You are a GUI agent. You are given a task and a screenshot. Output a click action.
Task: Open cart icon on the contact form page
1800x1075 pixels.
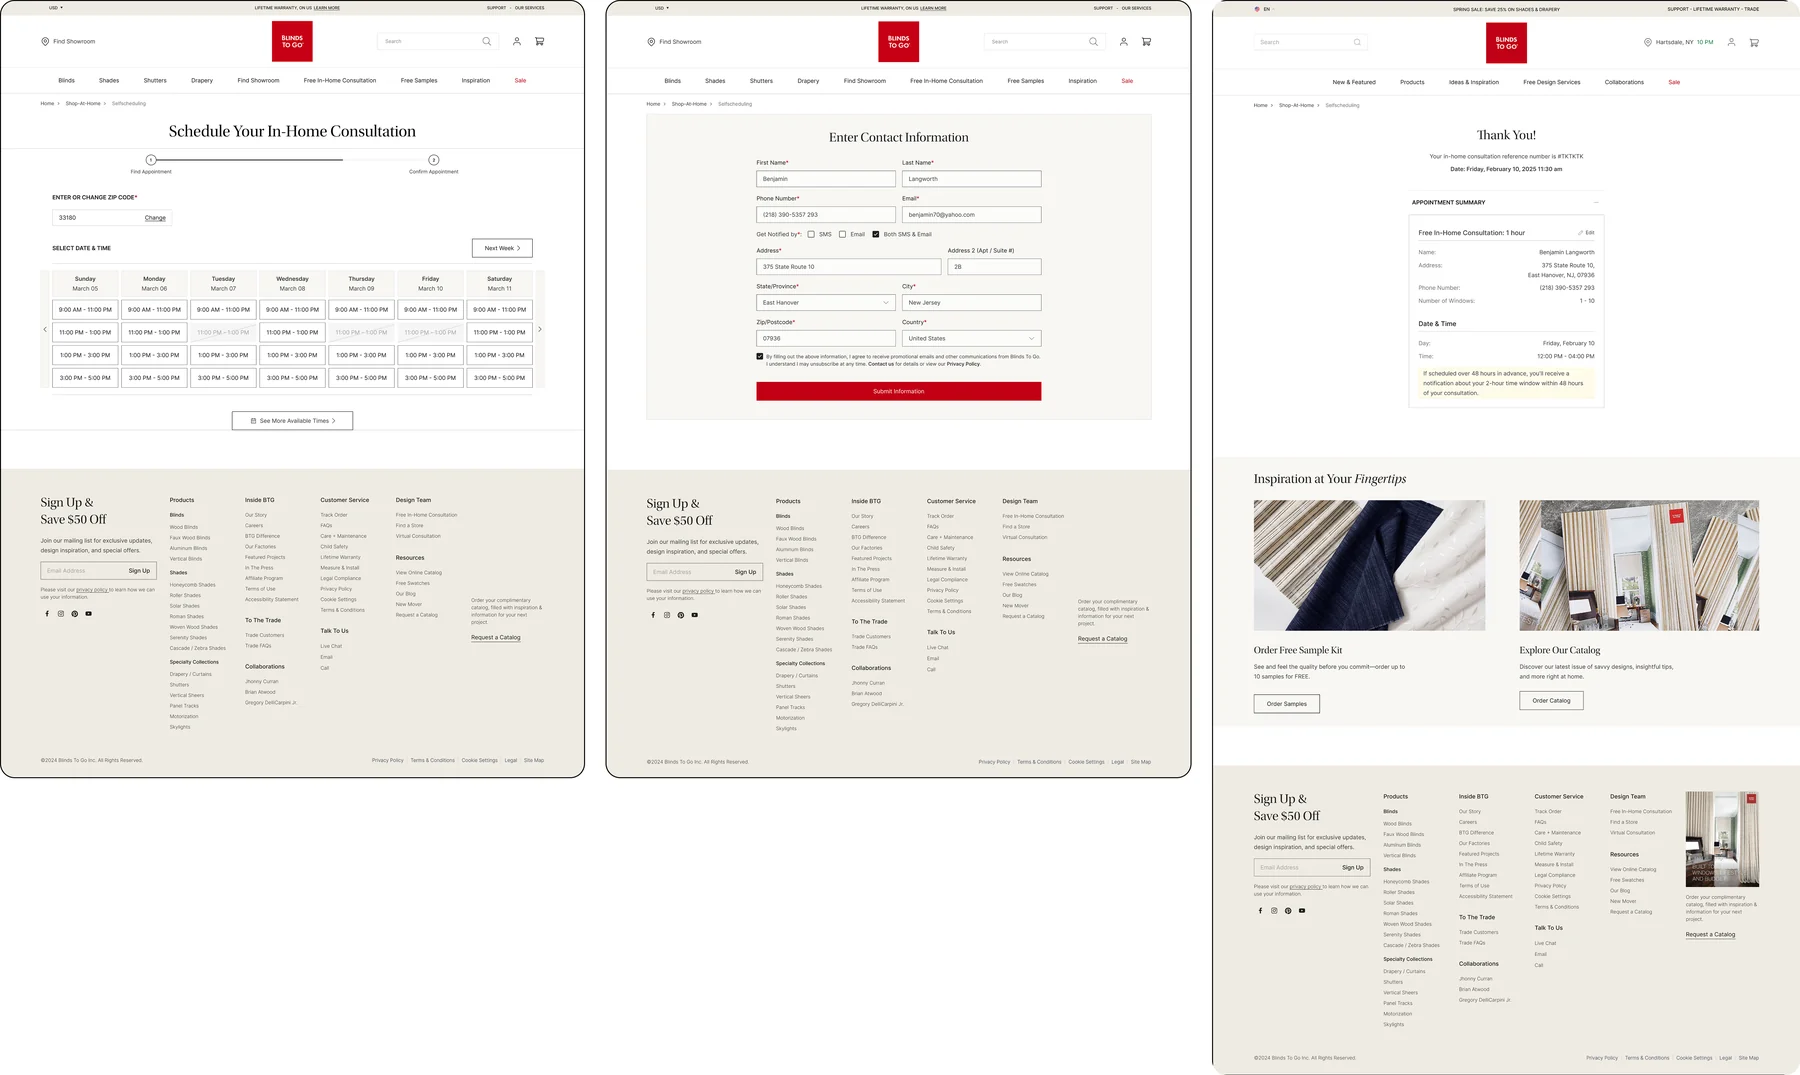click(x=1146, y=42)
